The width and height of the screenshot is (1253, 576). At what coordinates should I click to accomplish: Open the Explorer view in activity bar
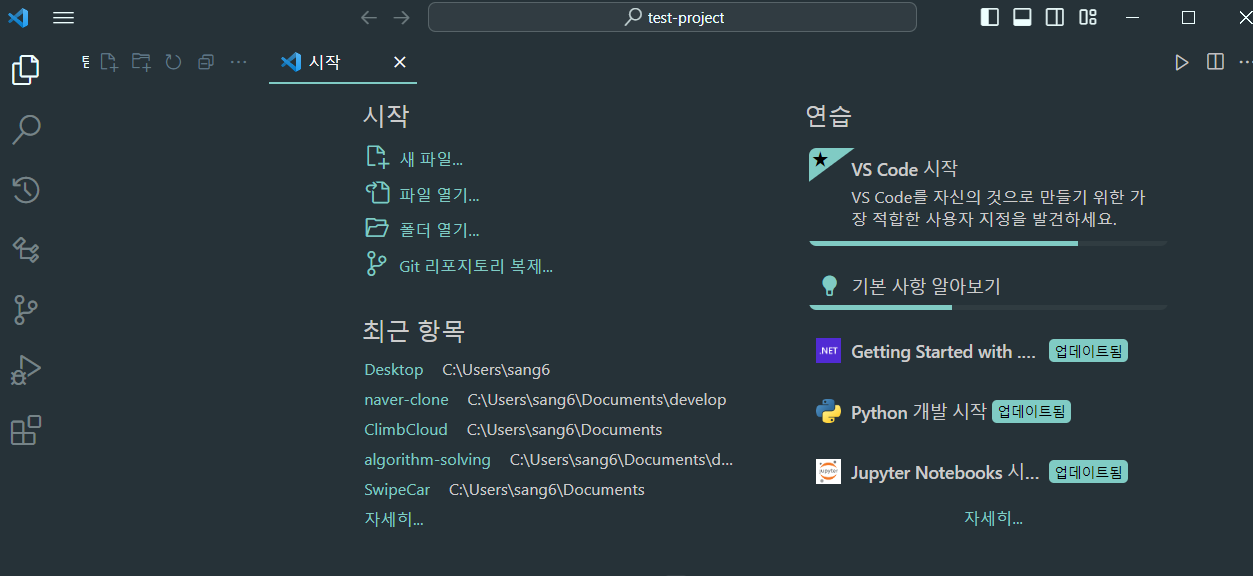click(25, 69)
